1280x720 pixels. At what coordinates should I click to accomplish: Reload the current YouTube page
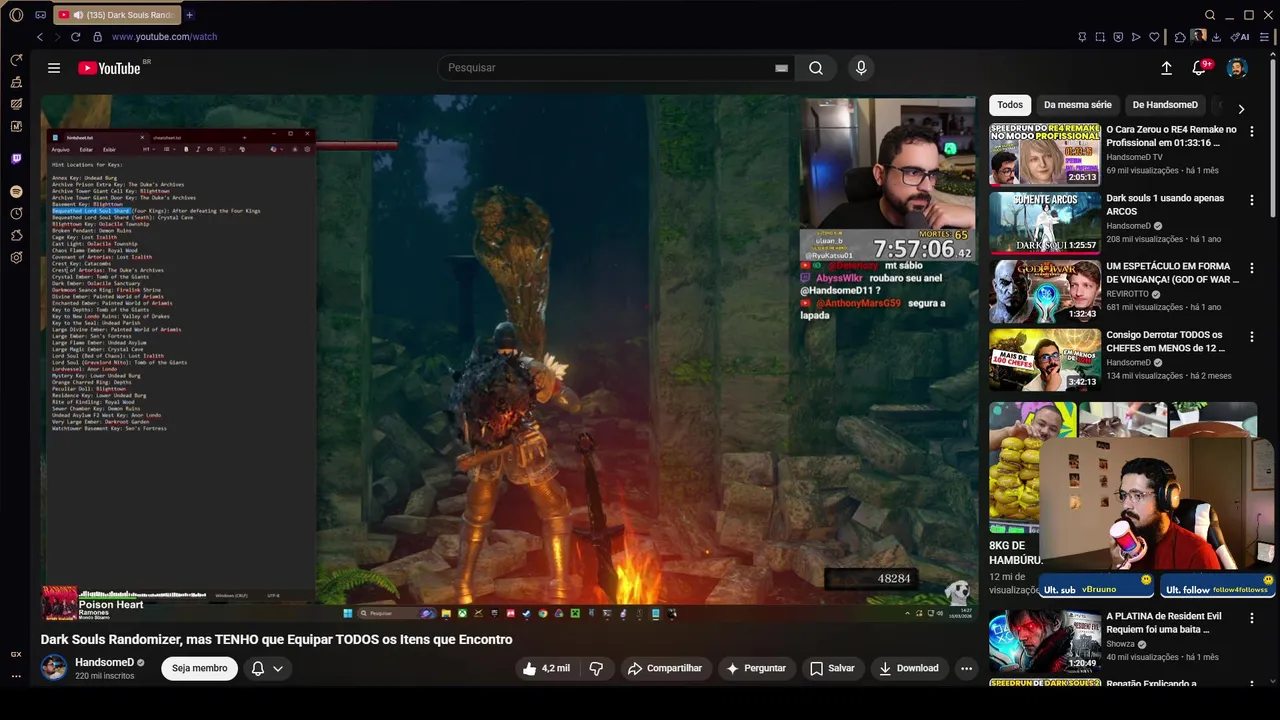tap(75, 37)
